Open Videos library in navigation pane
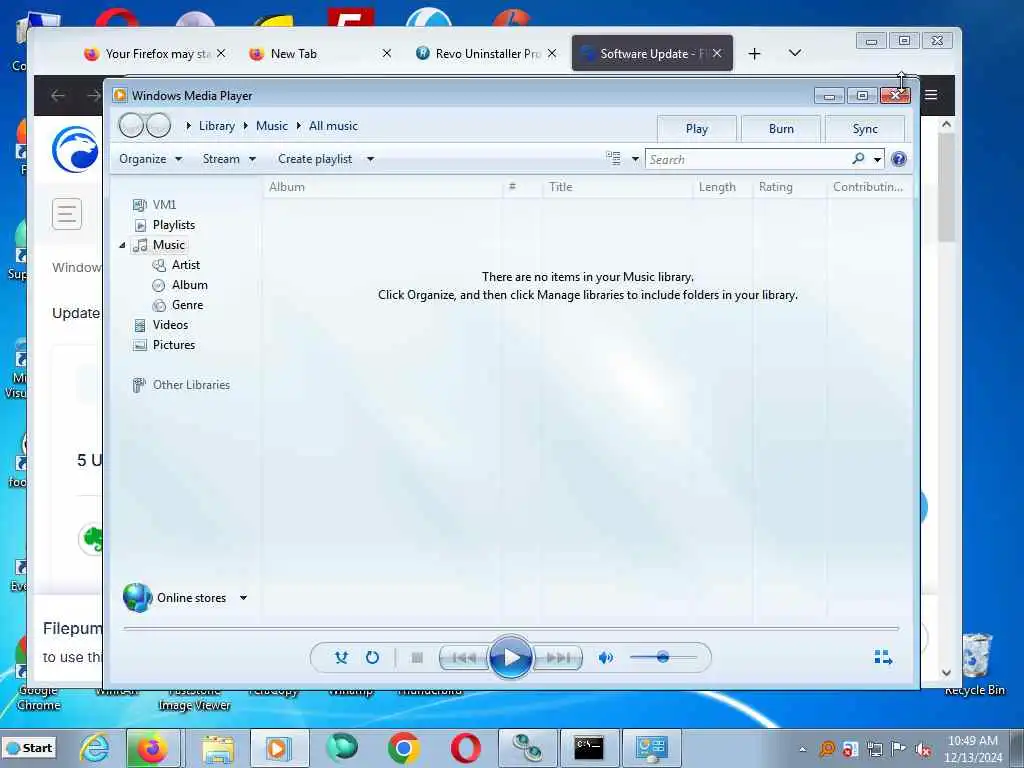 [x=170, y=325]
